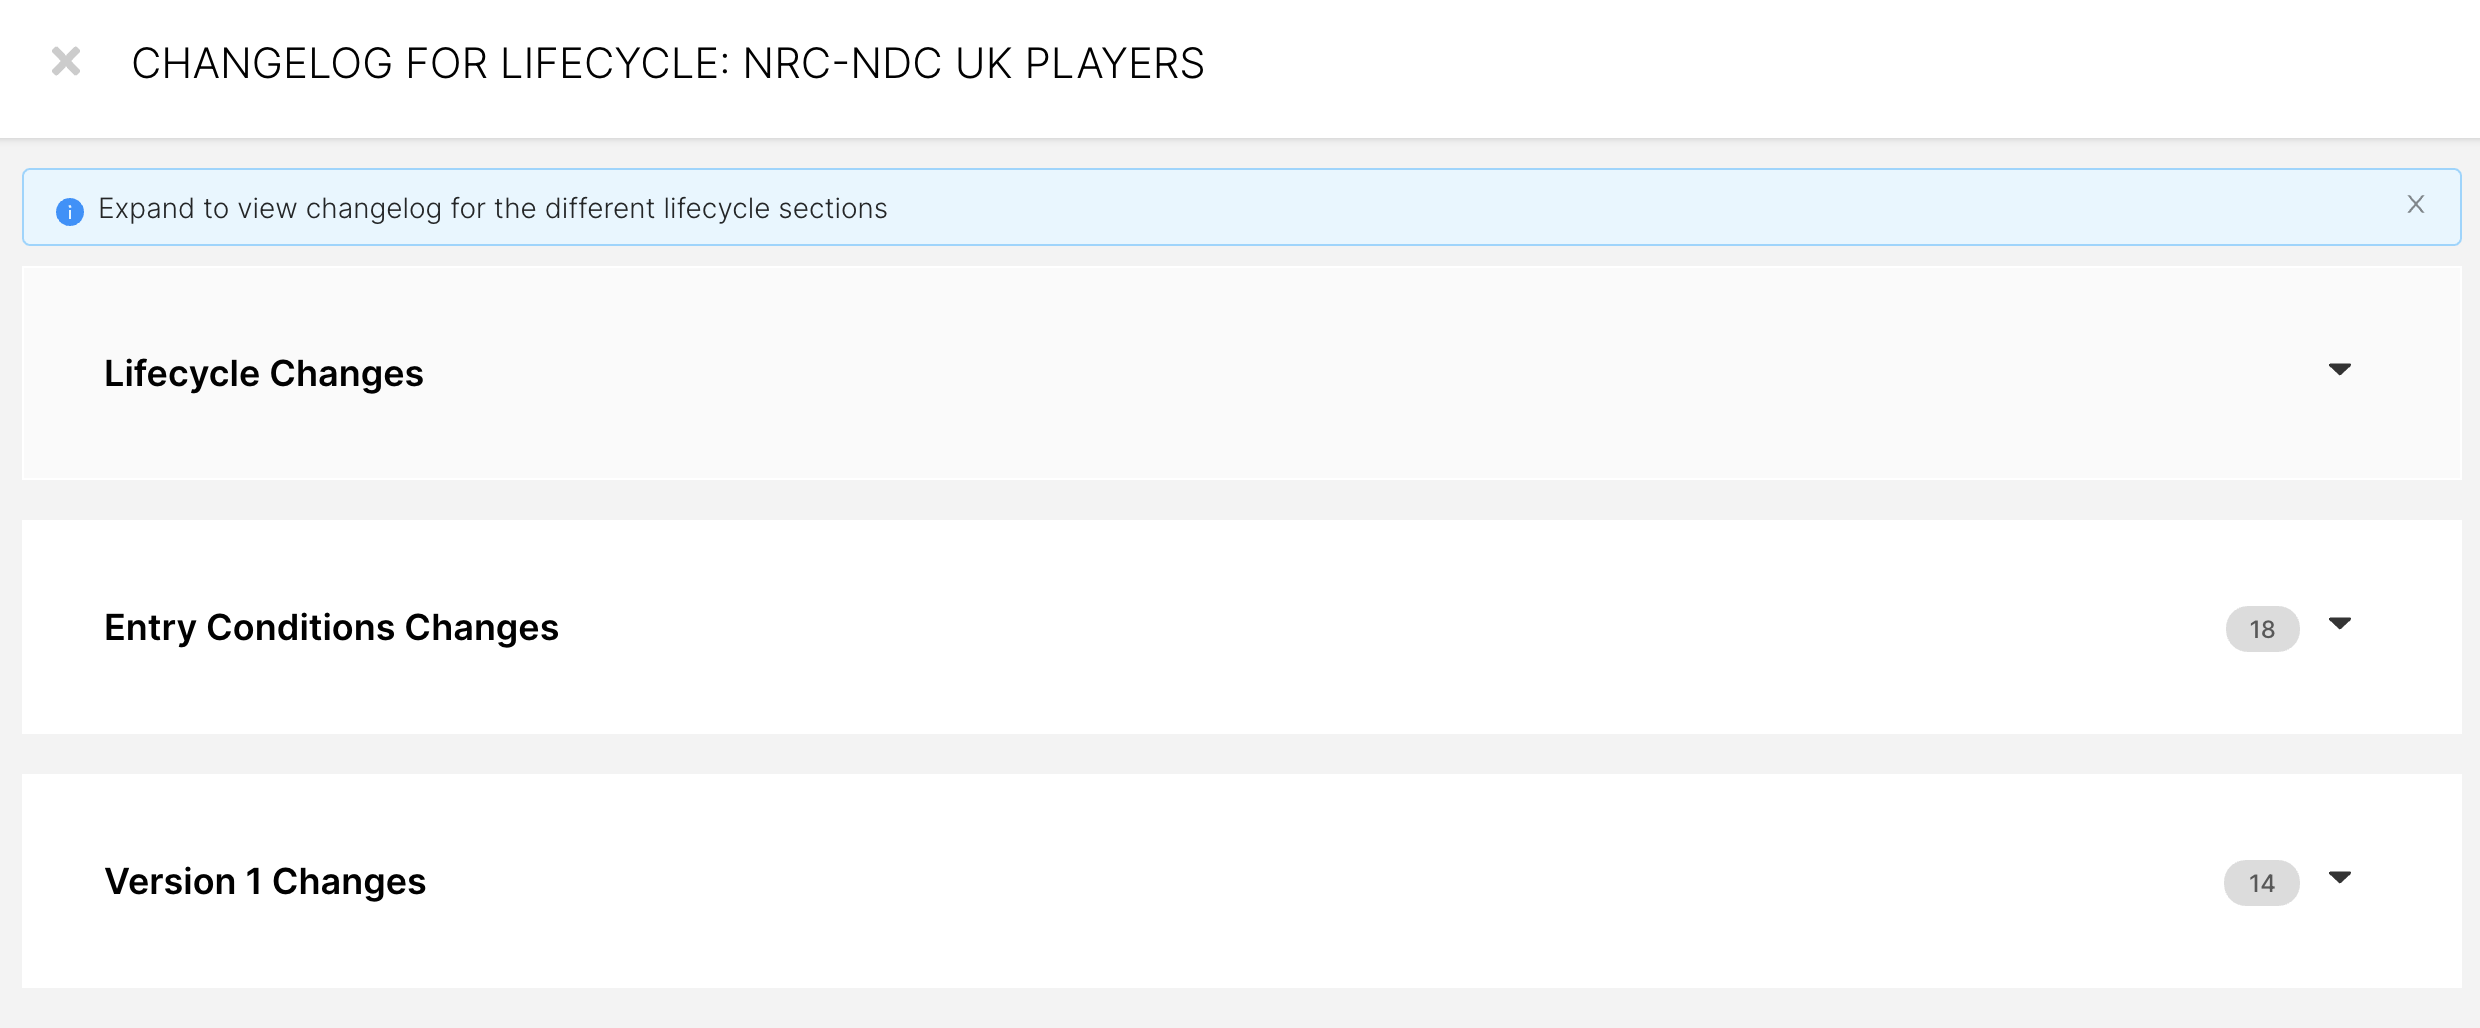Click the Version 1 Changes dropdown arrow
This screenshot has height=1028, width=2480.
click(2339, 878)
